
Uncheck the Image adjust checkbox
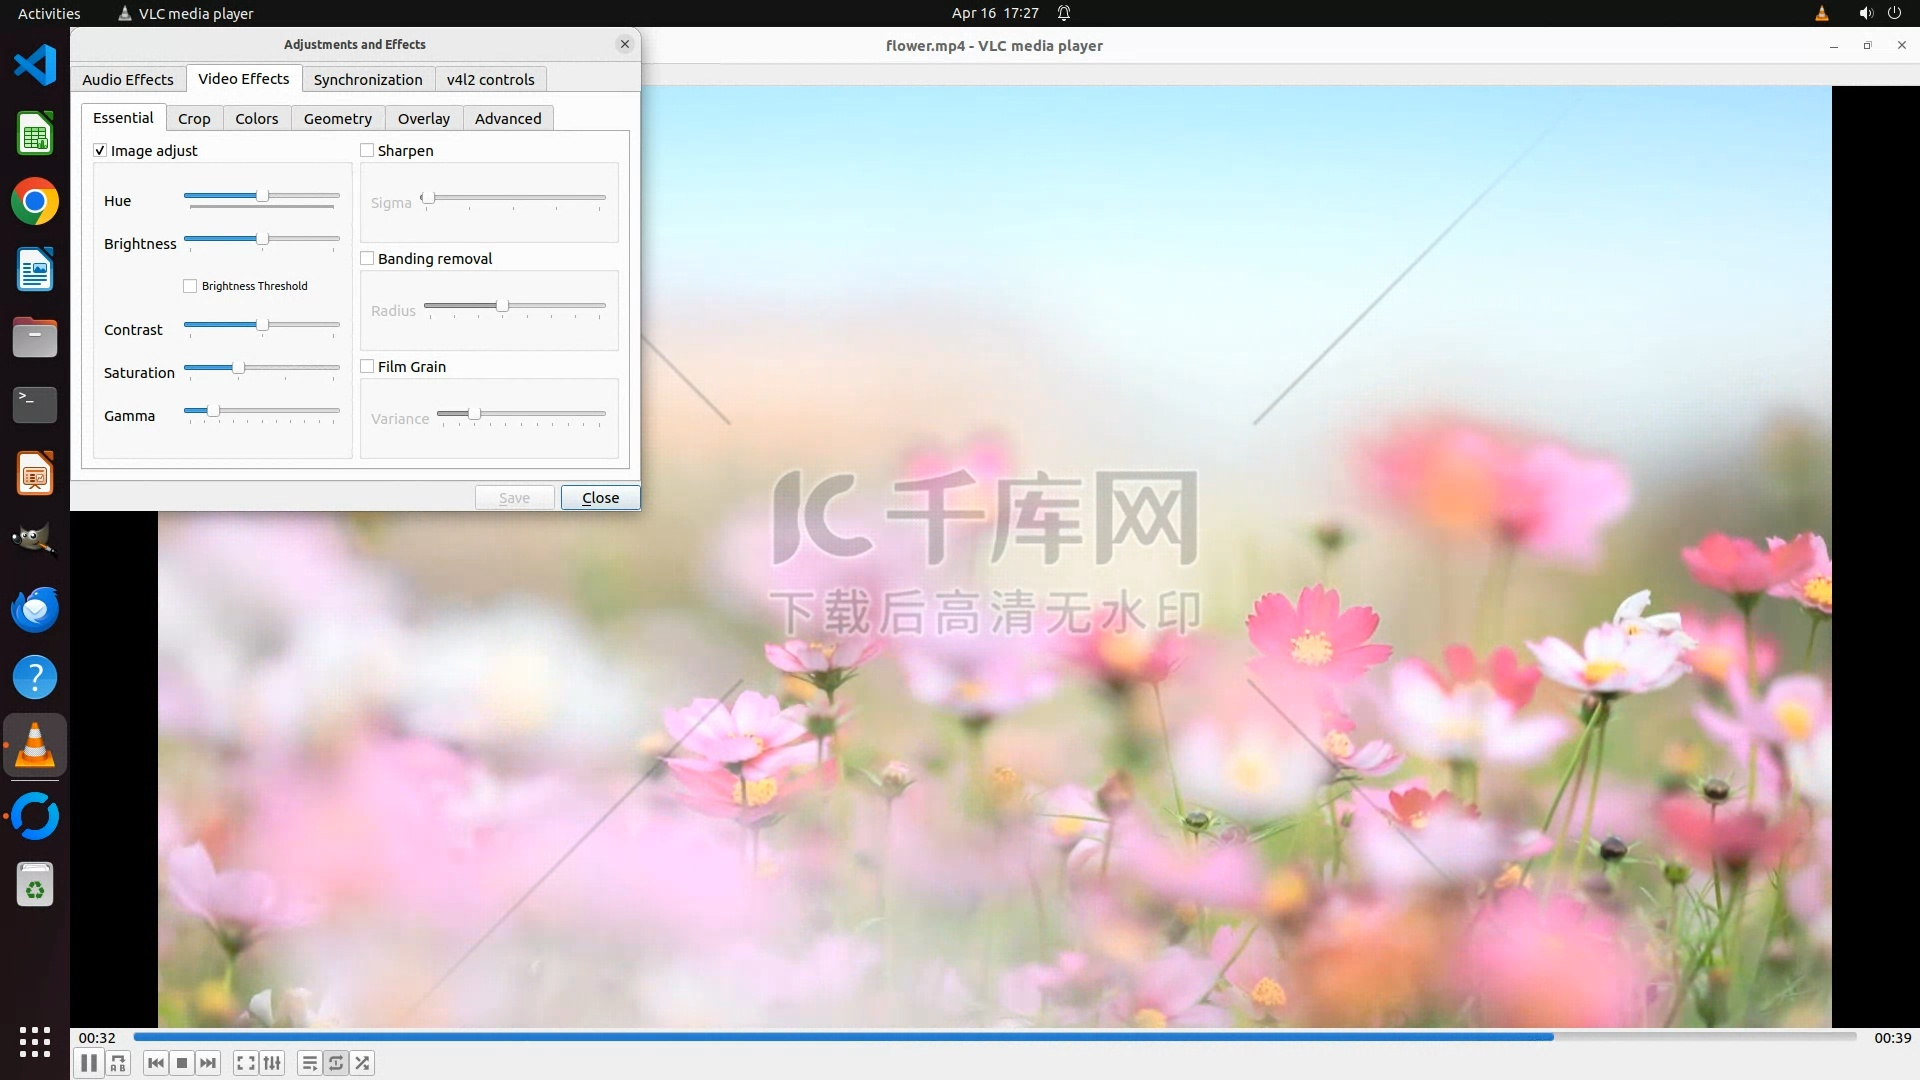(100, 150)
